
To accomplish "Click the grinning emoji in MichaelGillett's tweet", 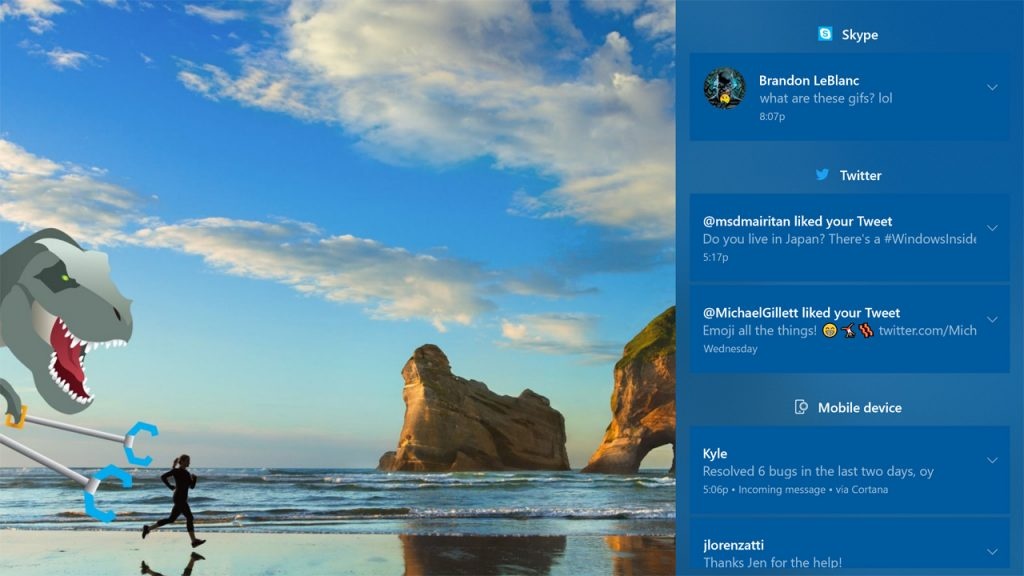I will [x=828, y=330].
